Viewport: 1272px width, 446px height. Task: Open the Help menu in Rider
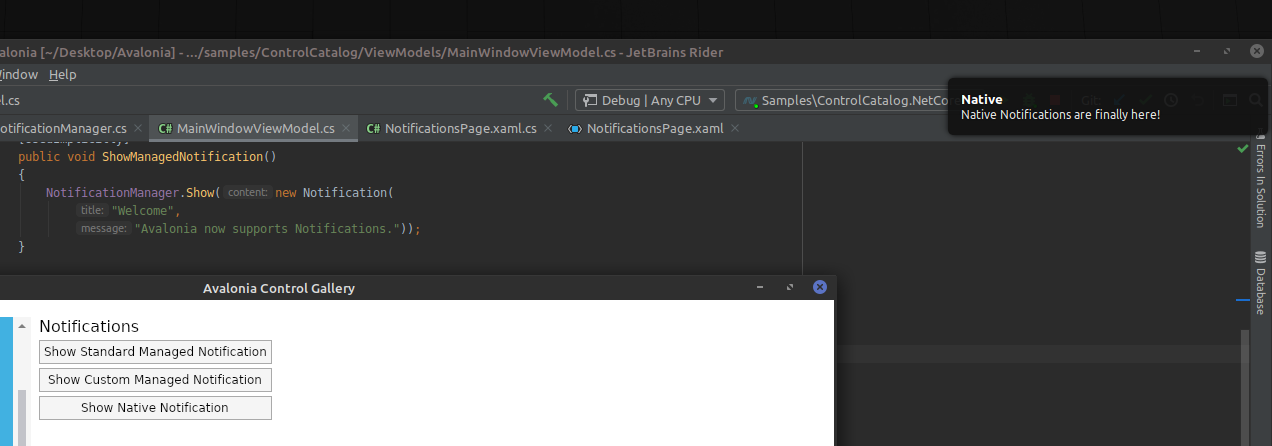[x=62, y=75]
